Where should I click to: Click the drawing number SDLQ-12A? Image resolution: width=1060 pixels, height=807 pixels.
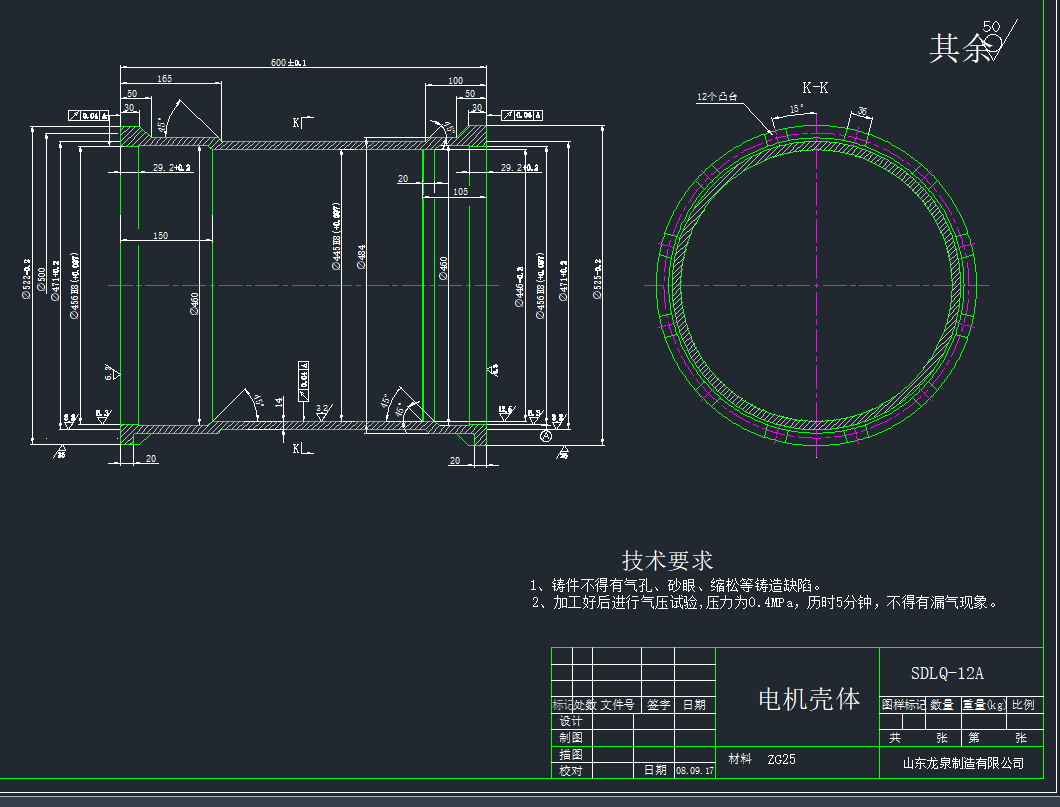tap(947, 674)
